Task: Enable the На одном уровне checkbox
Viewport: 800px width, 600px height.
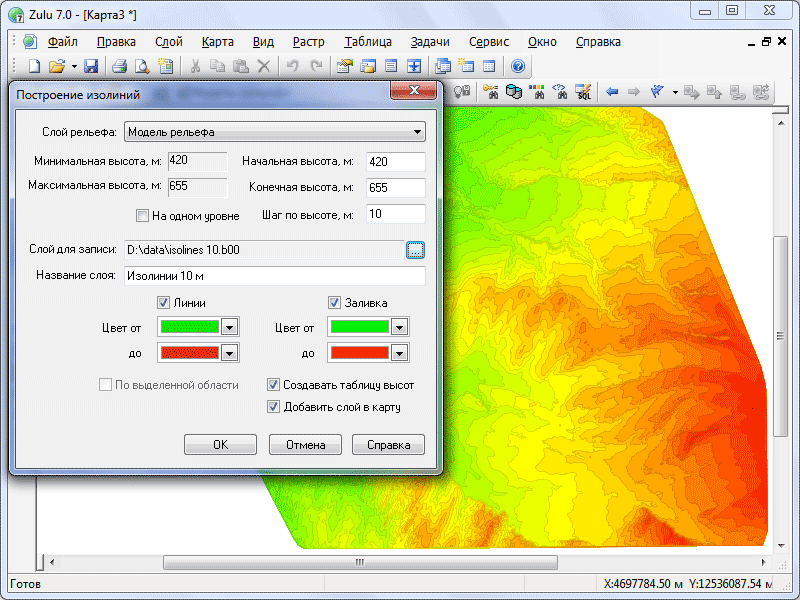Action: pyautogui.click(x=142, y=215)
